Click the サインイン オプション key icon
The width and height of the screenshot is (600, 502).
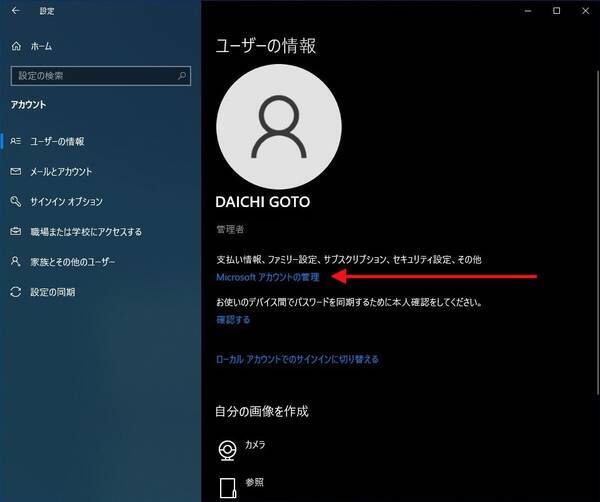15,201
